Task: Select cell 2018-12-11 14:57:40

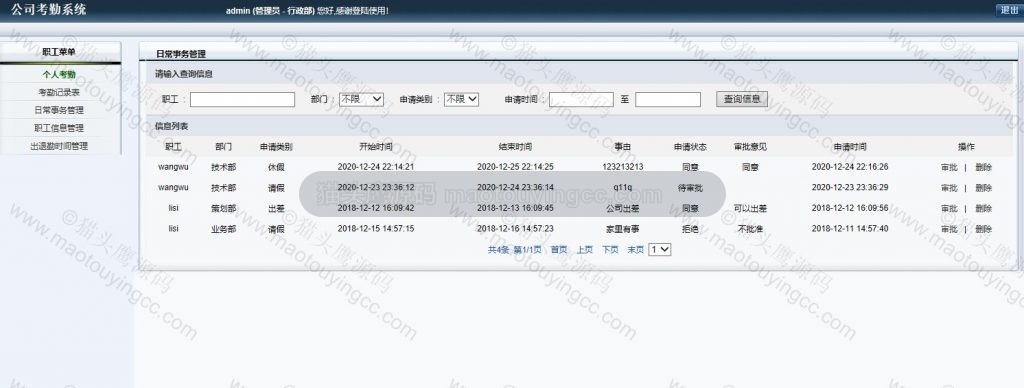Action: (x=850, y=229)
